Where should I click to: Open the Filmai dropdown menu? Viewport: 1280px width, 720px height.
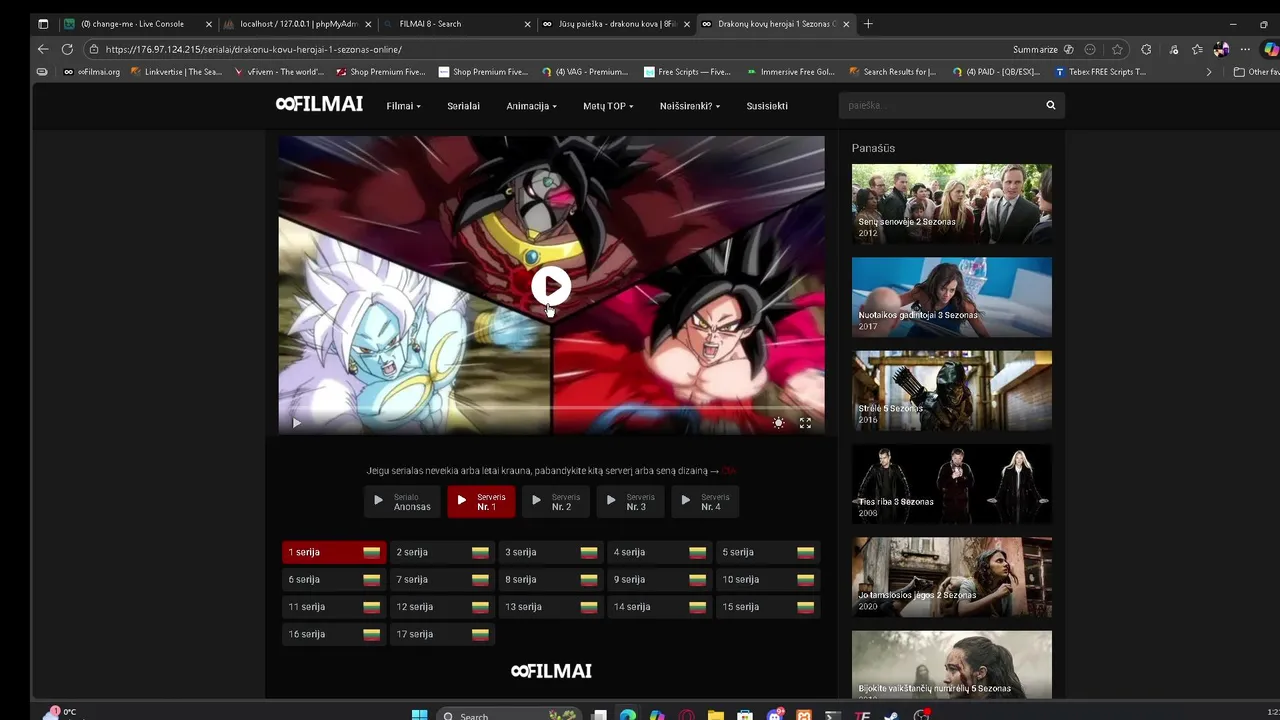pos(403,106)
